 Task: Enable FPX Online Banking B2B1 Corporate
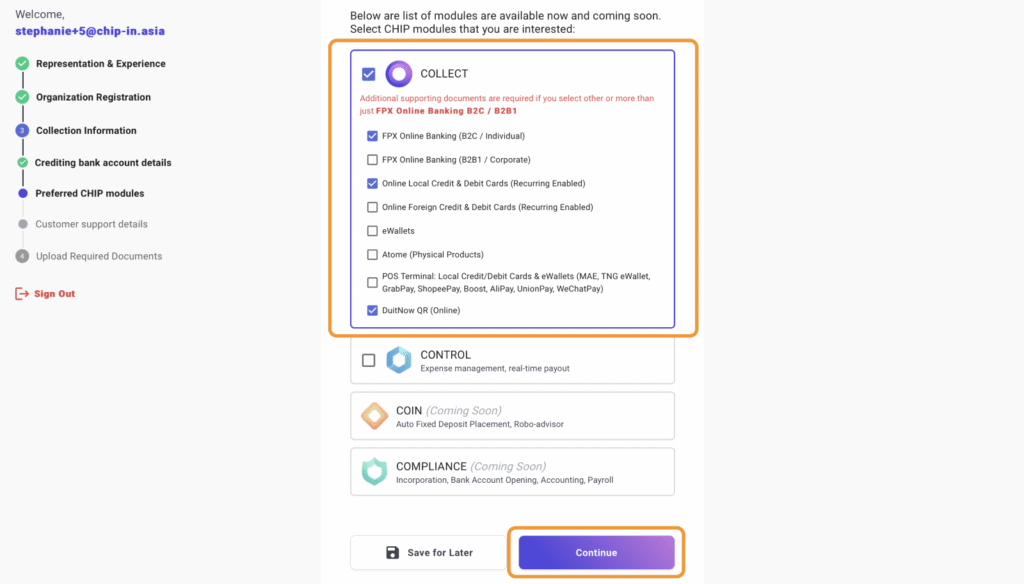372,160
